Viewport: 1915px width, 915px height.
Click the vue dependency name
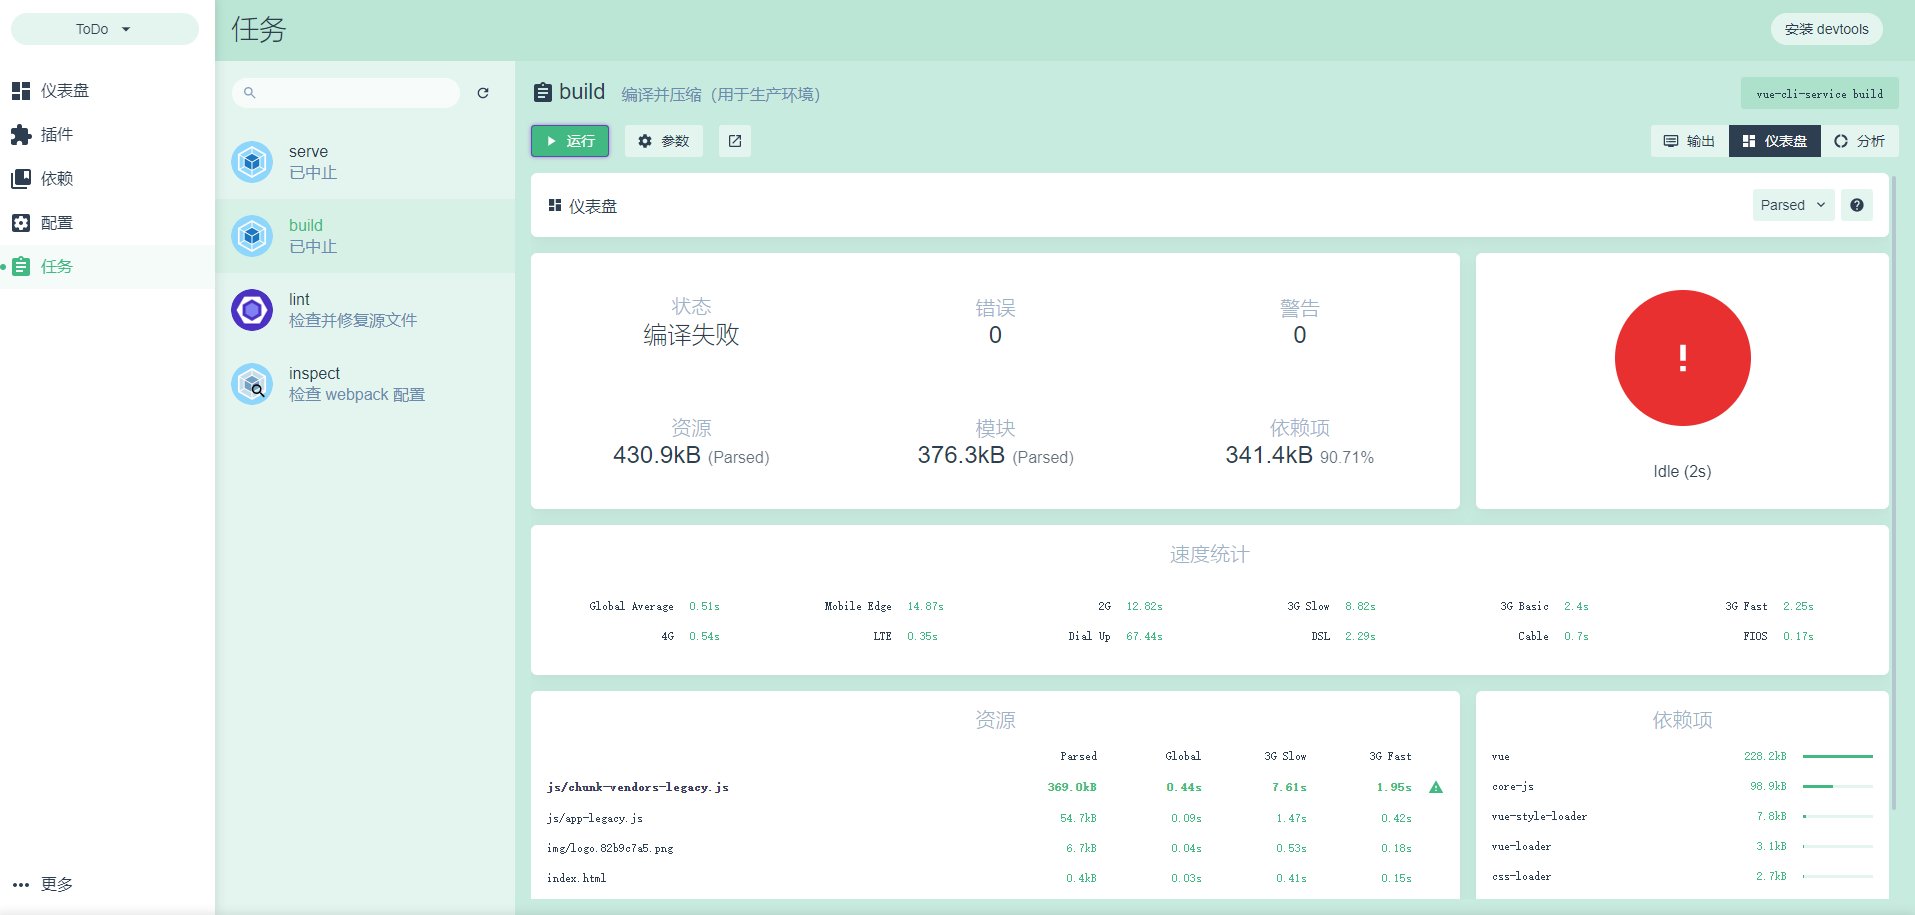click(x=1501, y=757)
